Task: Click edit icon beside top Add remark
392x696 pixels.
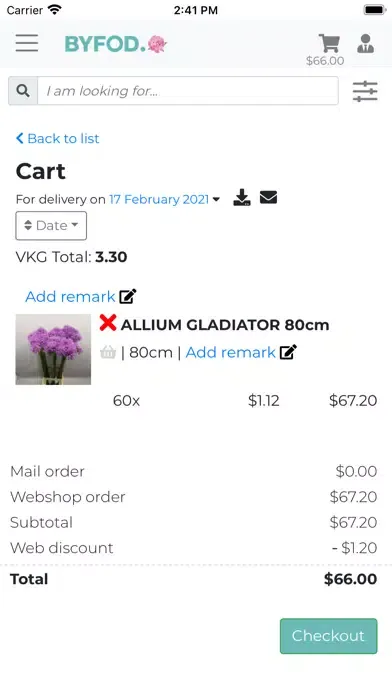Action: [128, 296]
